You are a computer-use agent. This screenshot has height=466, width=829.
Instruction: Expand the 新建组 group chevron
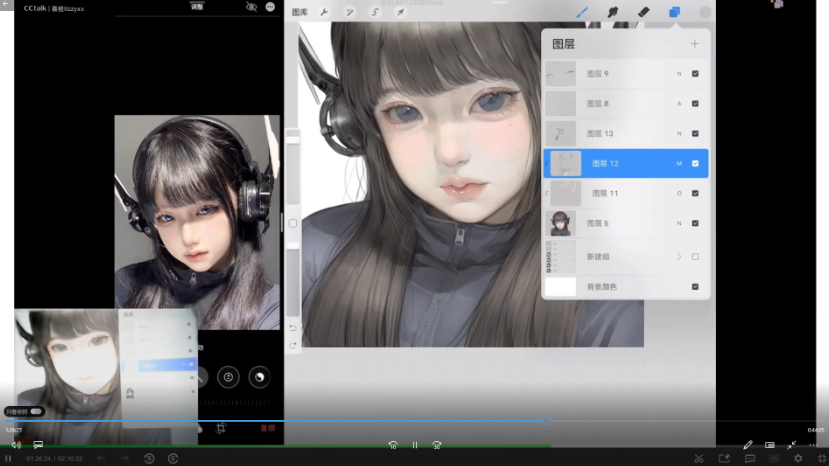click(679, 257)
